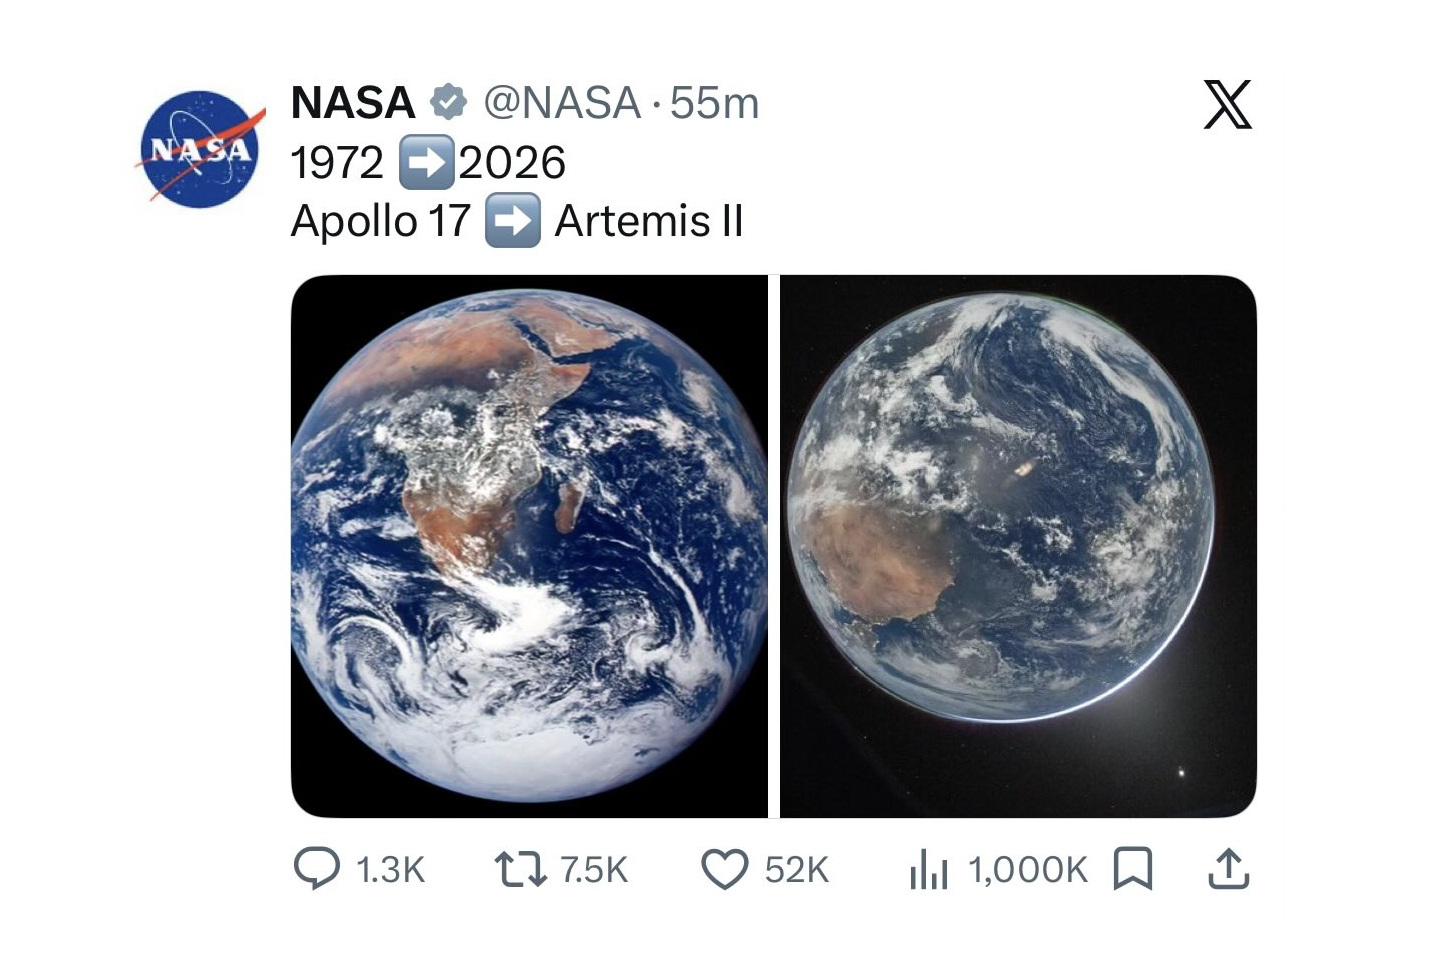The image size is (1452, 965).
Task: Repost using the arrows icon
Action: [x=521, y=869]
